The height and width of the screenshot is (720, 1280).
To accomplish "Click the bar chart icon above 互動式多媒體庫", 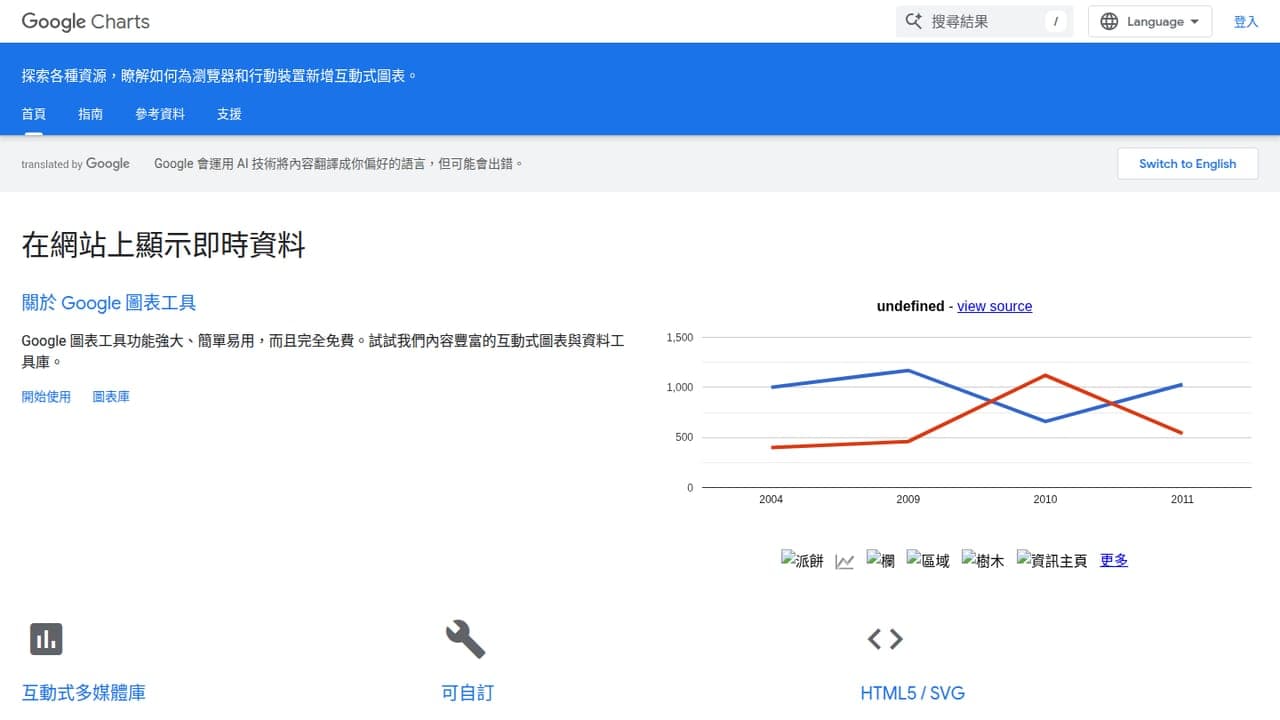I will coord(46,638).
